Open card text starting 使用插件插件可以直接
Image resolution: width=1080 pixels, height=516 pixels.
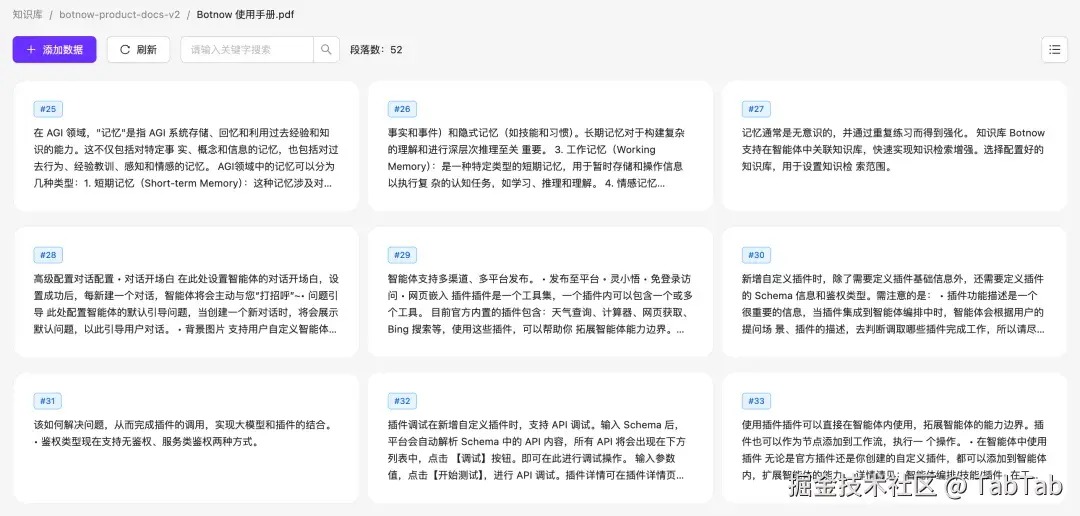[894, 451]
